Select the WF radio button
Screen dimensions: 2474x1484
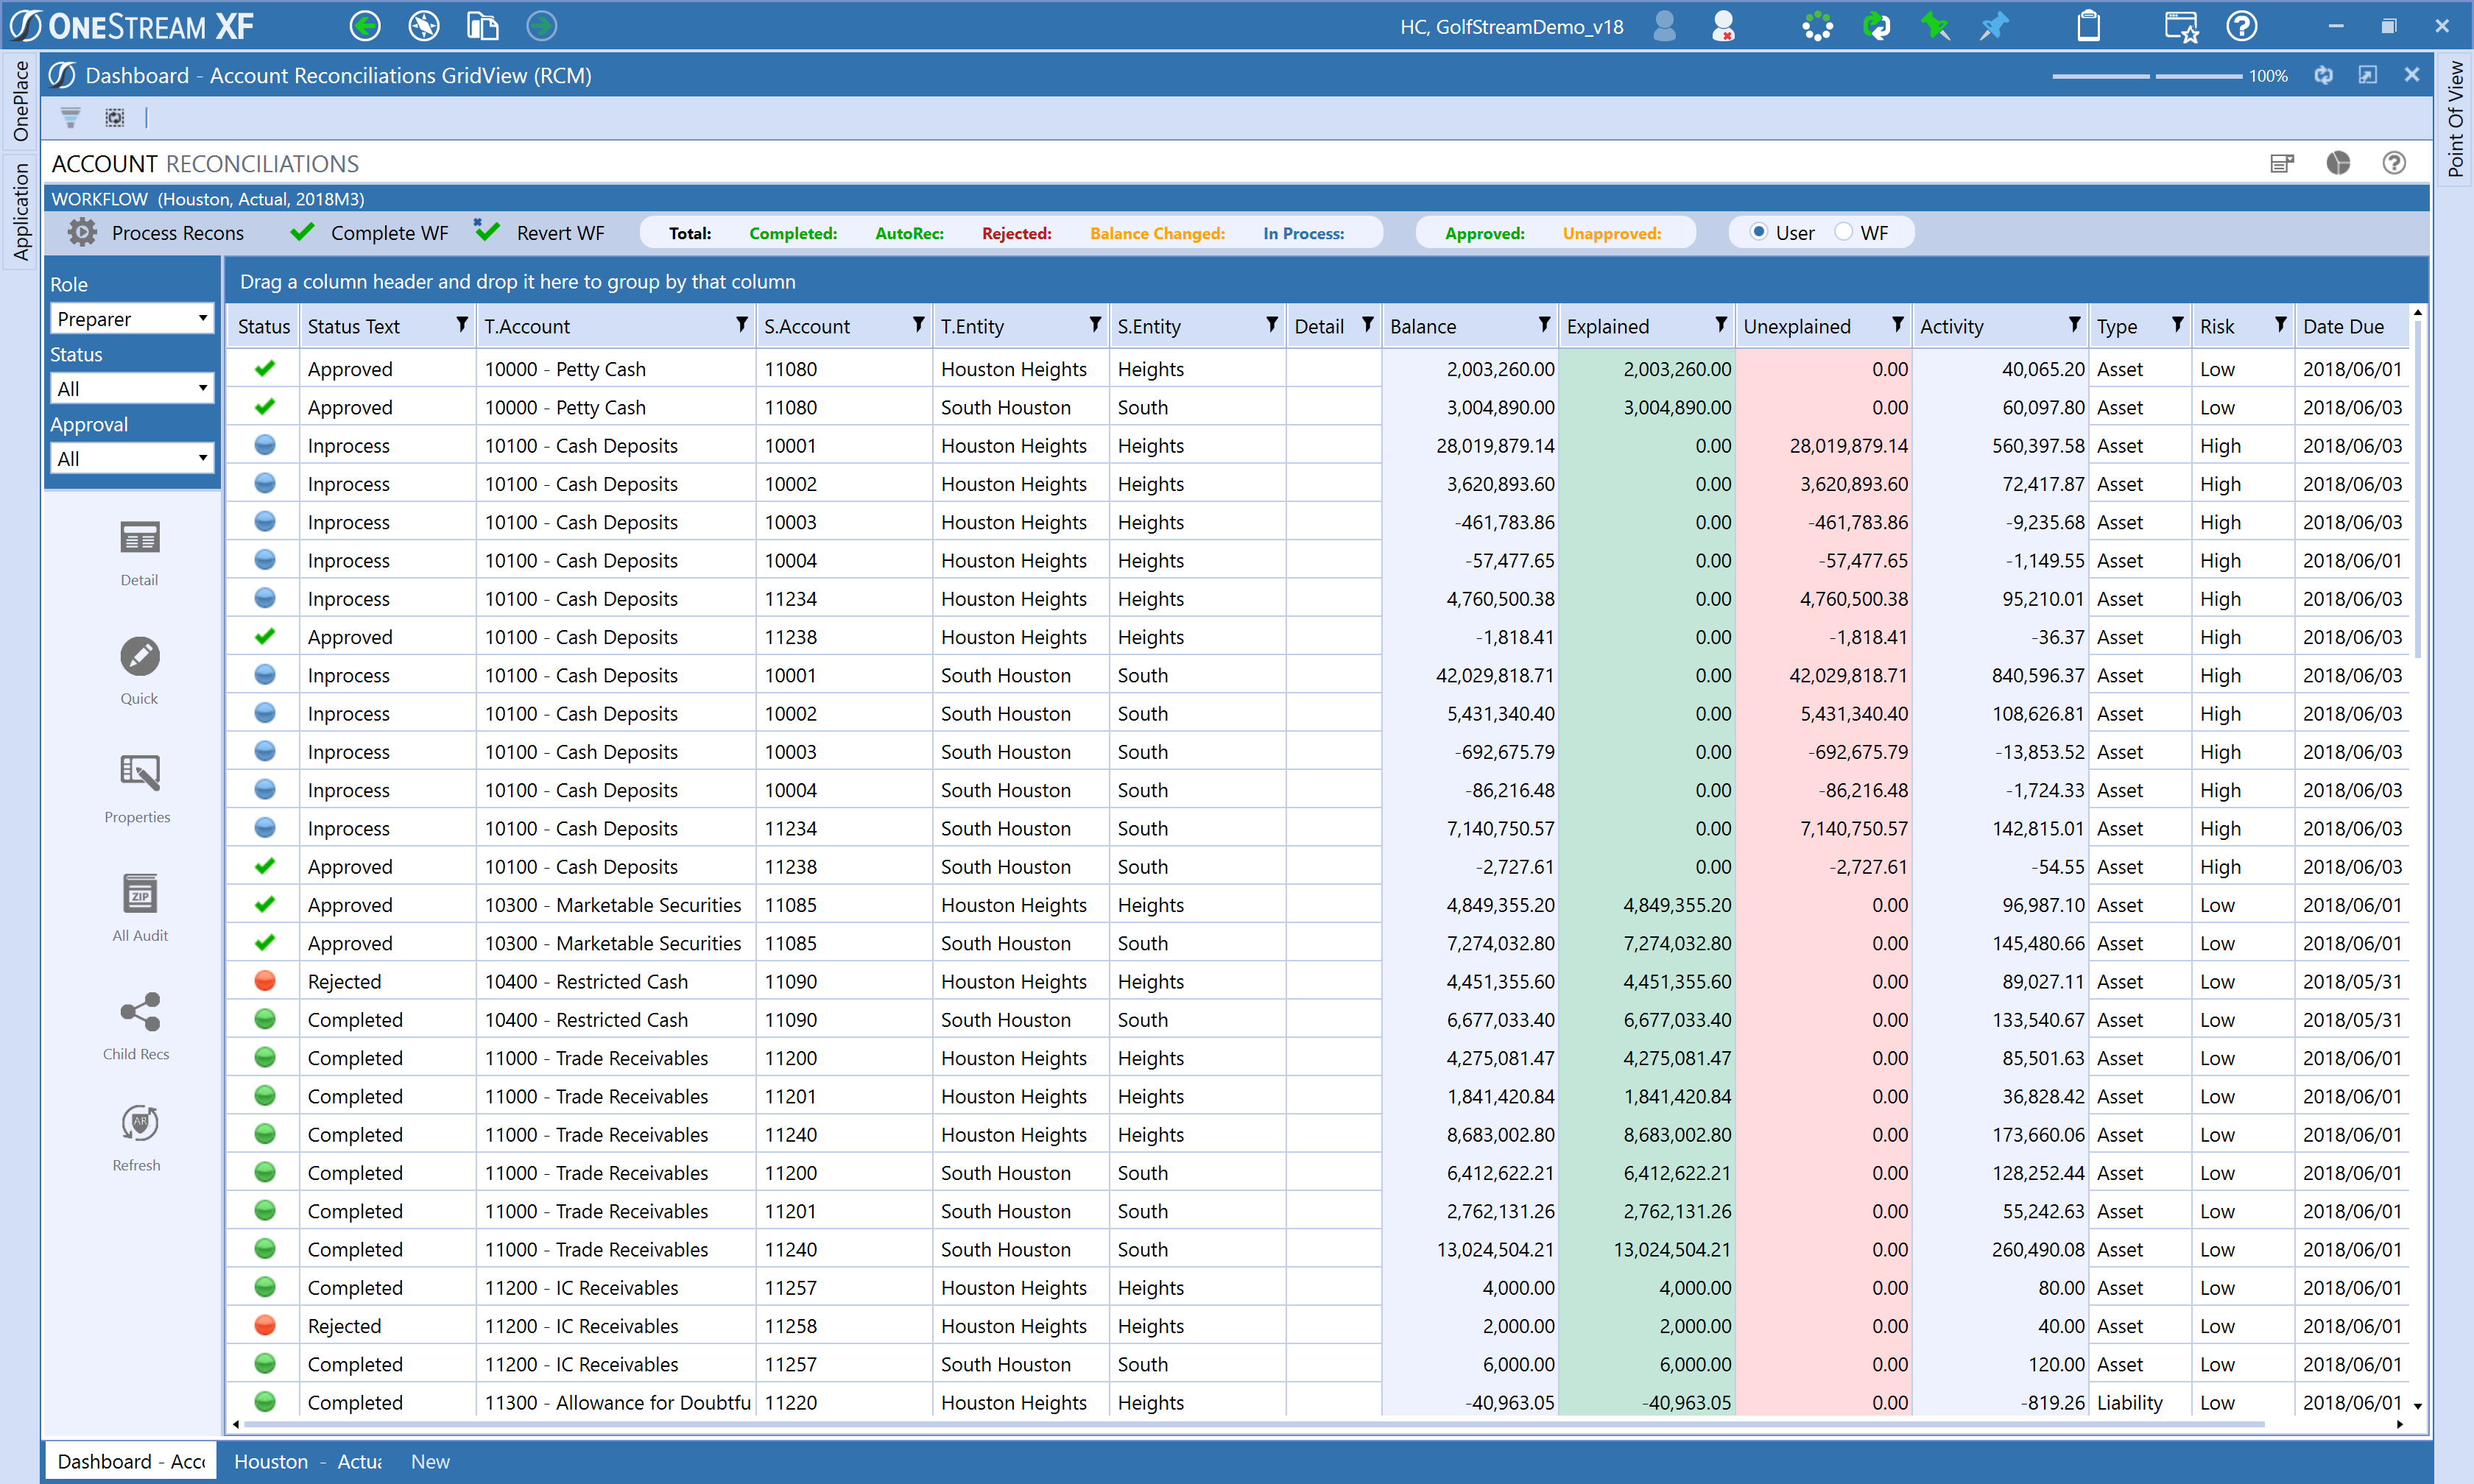pos(1843,232)
